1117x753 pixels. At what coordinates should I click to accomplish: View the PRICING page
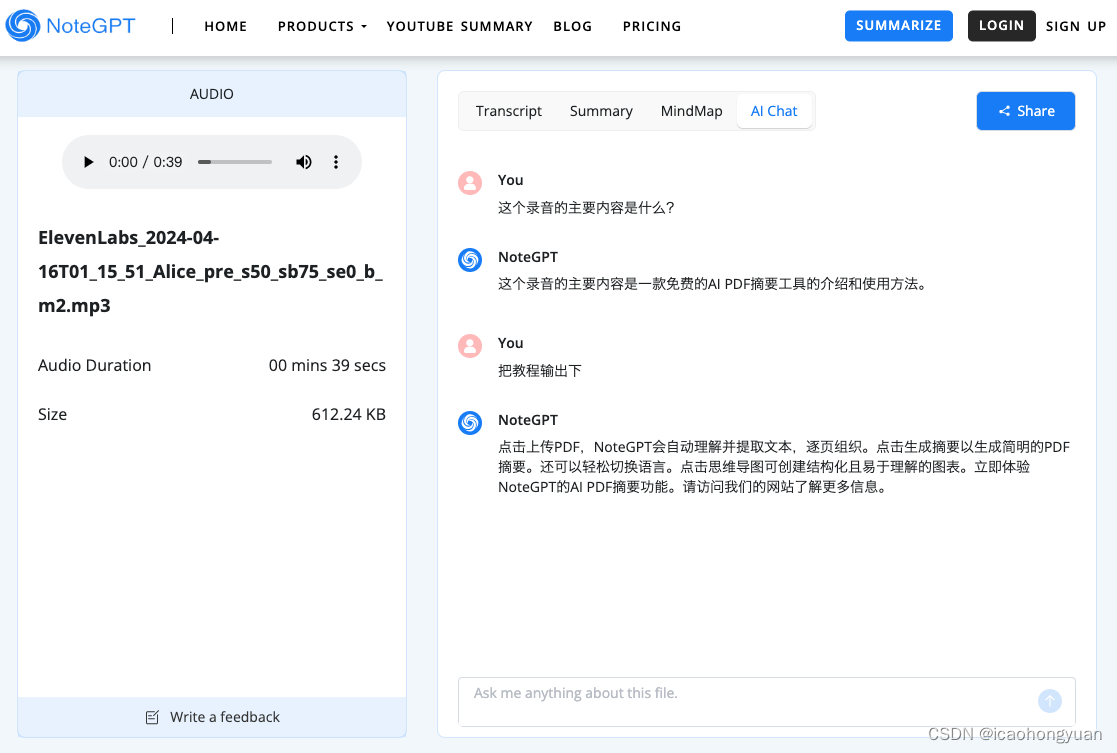pos(652,26)
